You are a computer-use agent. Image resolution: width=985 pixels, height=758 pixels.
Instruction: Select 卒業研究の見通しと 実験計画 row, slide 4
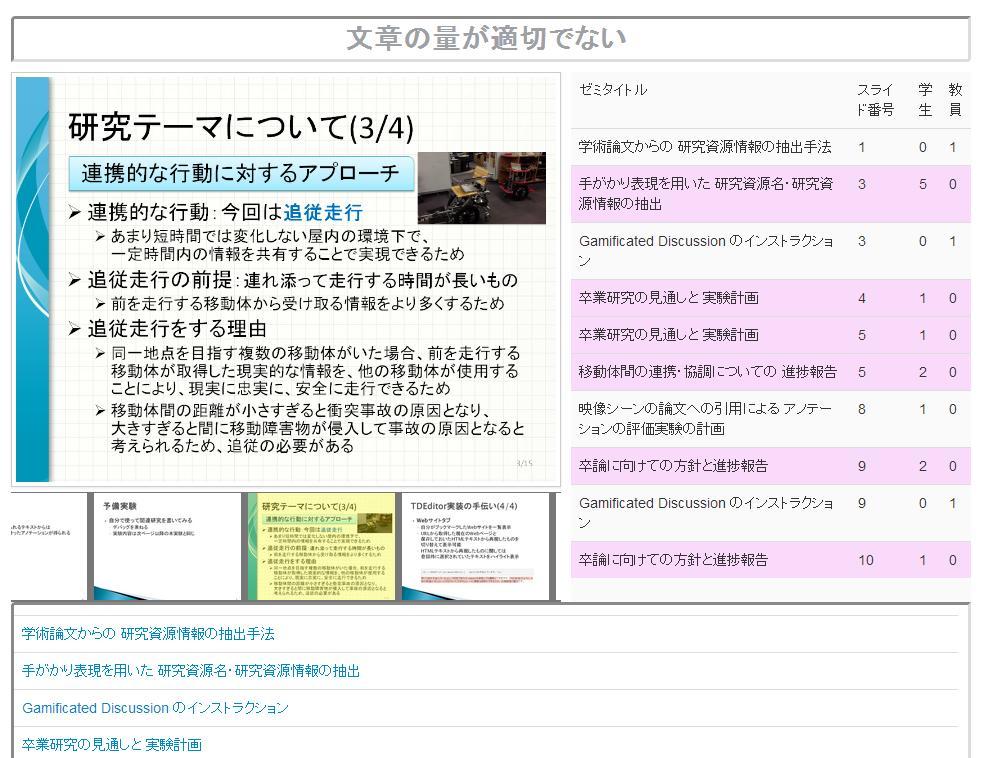coord(771,298)
